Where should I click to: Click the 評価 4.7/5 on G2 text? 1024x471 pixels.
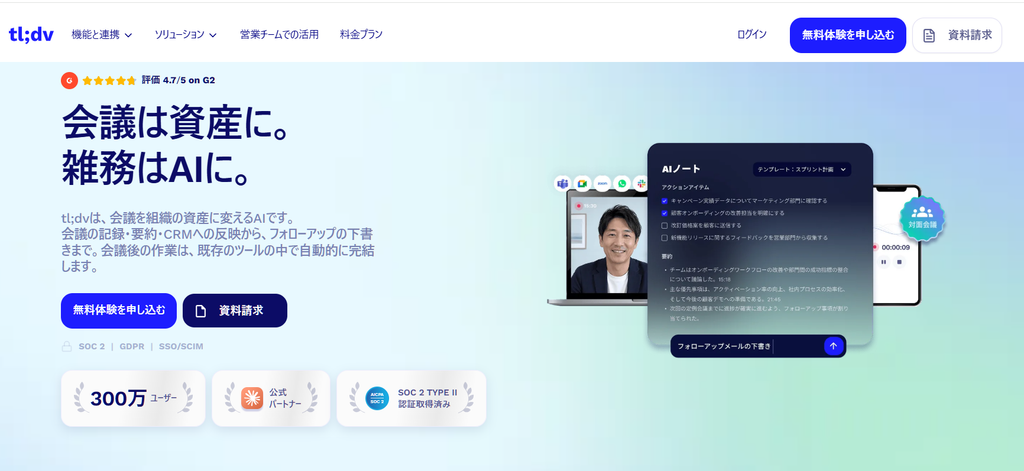point(178,81)
